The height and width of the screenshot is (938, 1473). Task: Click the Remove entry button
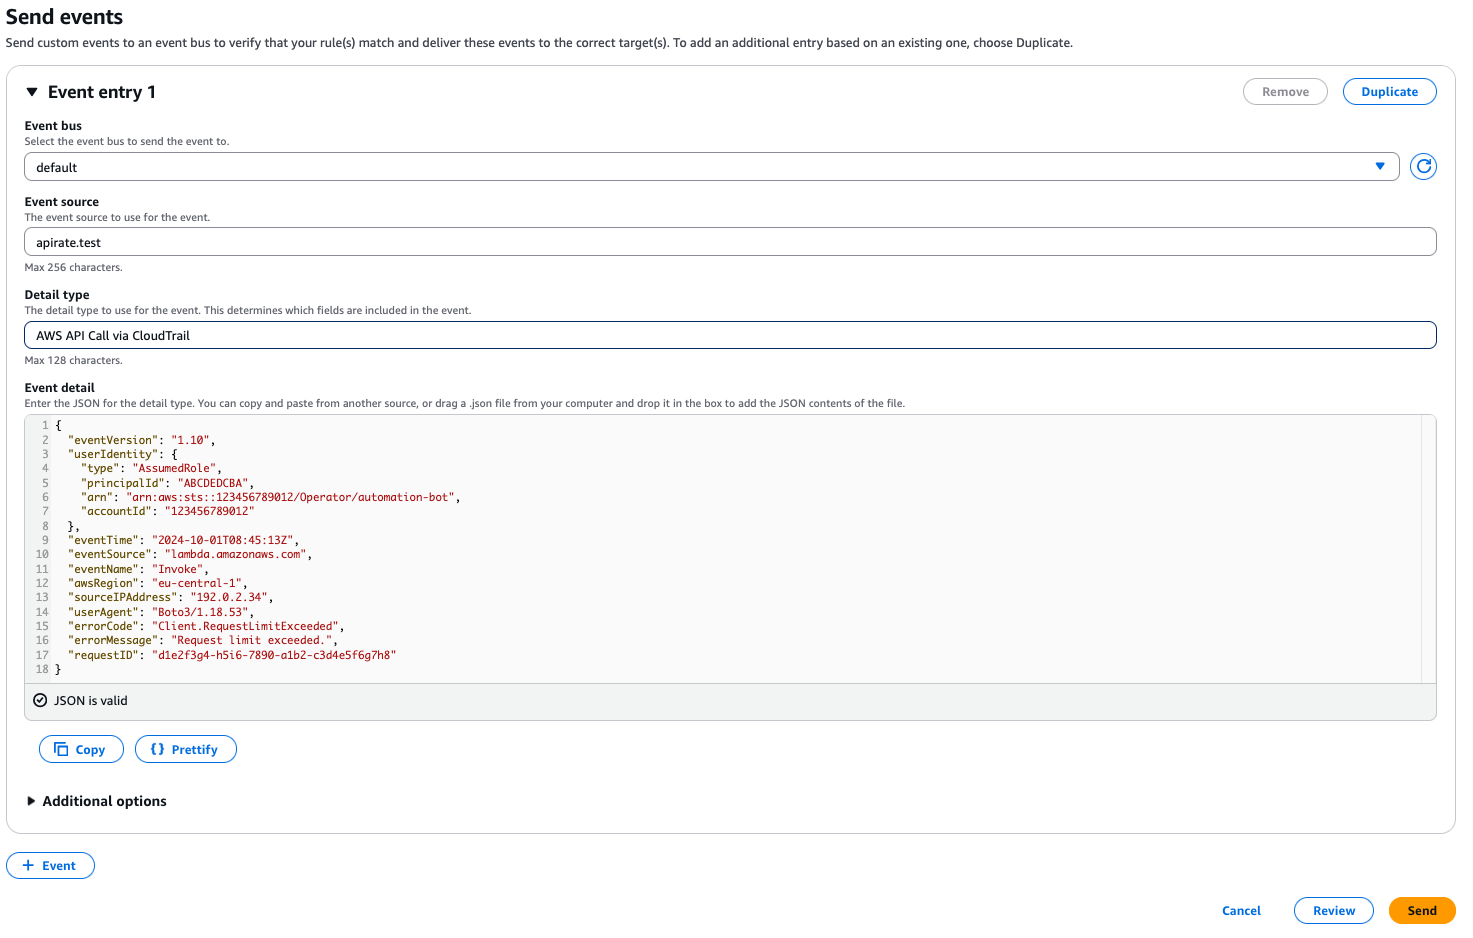1285,92
